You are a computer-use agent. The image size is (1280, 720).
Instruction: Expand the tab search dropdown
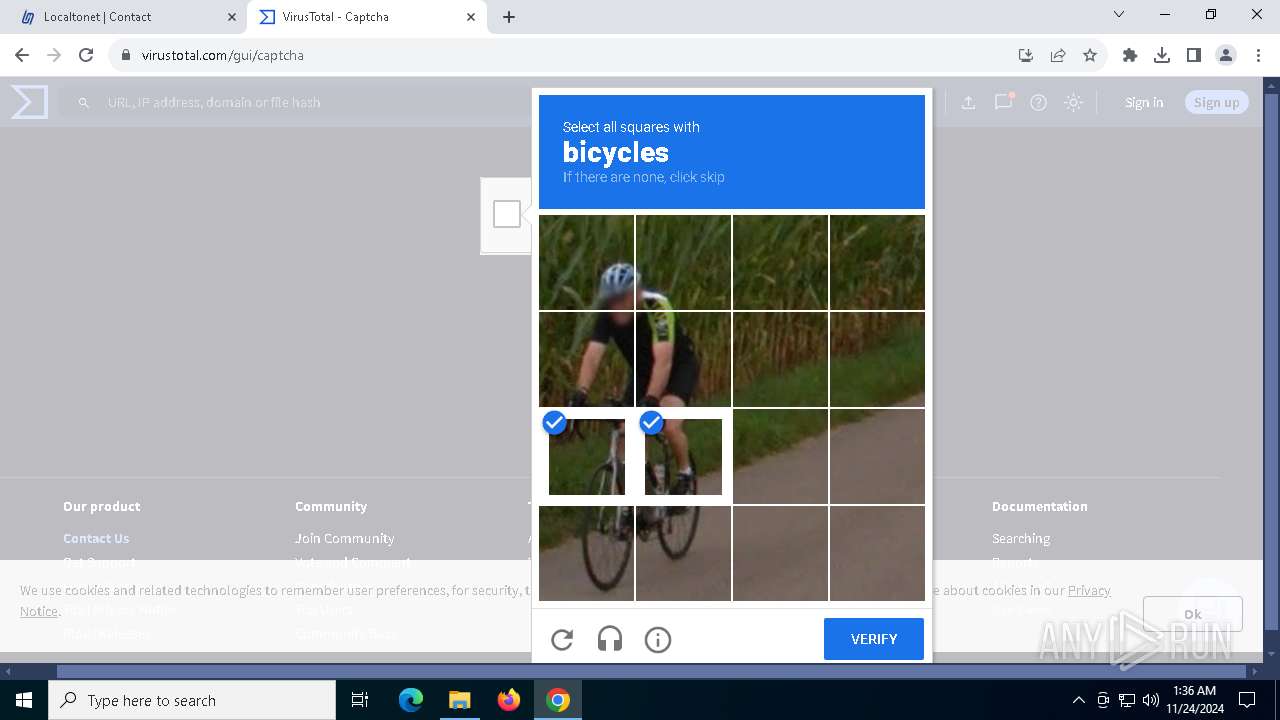pyautogui.click(x=1119, y=15)
